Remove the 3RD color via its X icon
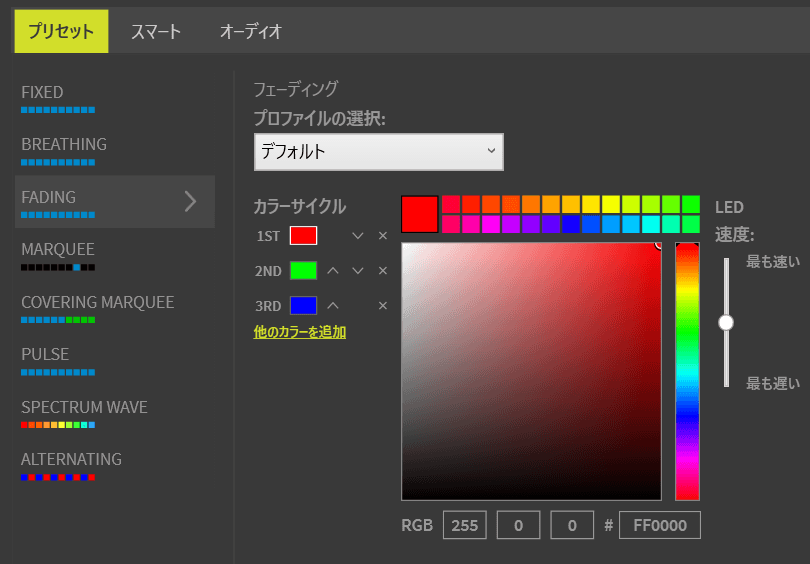Image resolution: width=810 pixels, height=564 pixels. click(x=383, y=306)
